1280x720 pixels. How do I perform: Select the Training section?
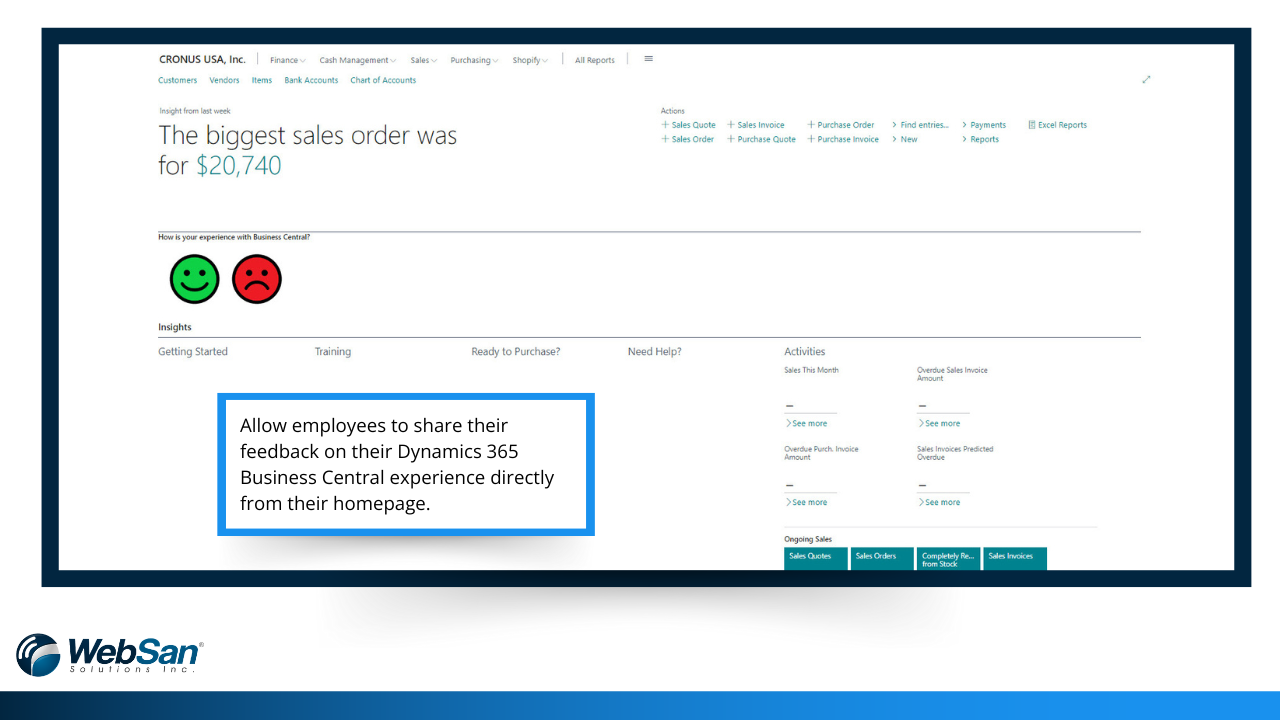click(x=333, y=351)
